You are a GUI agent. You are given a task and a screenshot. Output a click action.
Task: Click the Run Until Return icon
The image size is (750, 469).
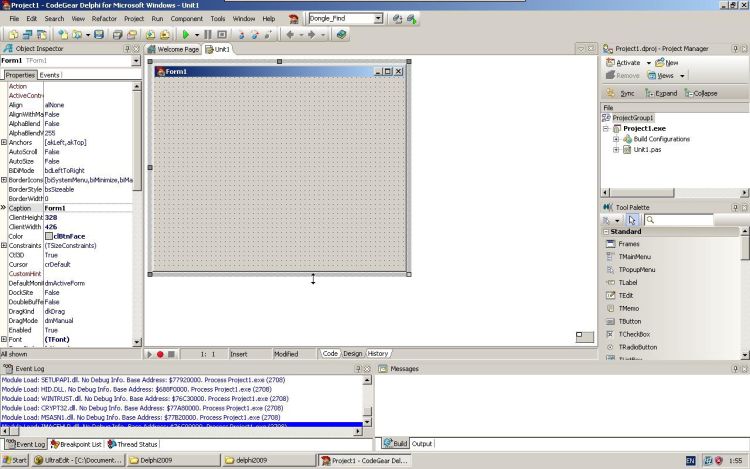pos(268,34)
